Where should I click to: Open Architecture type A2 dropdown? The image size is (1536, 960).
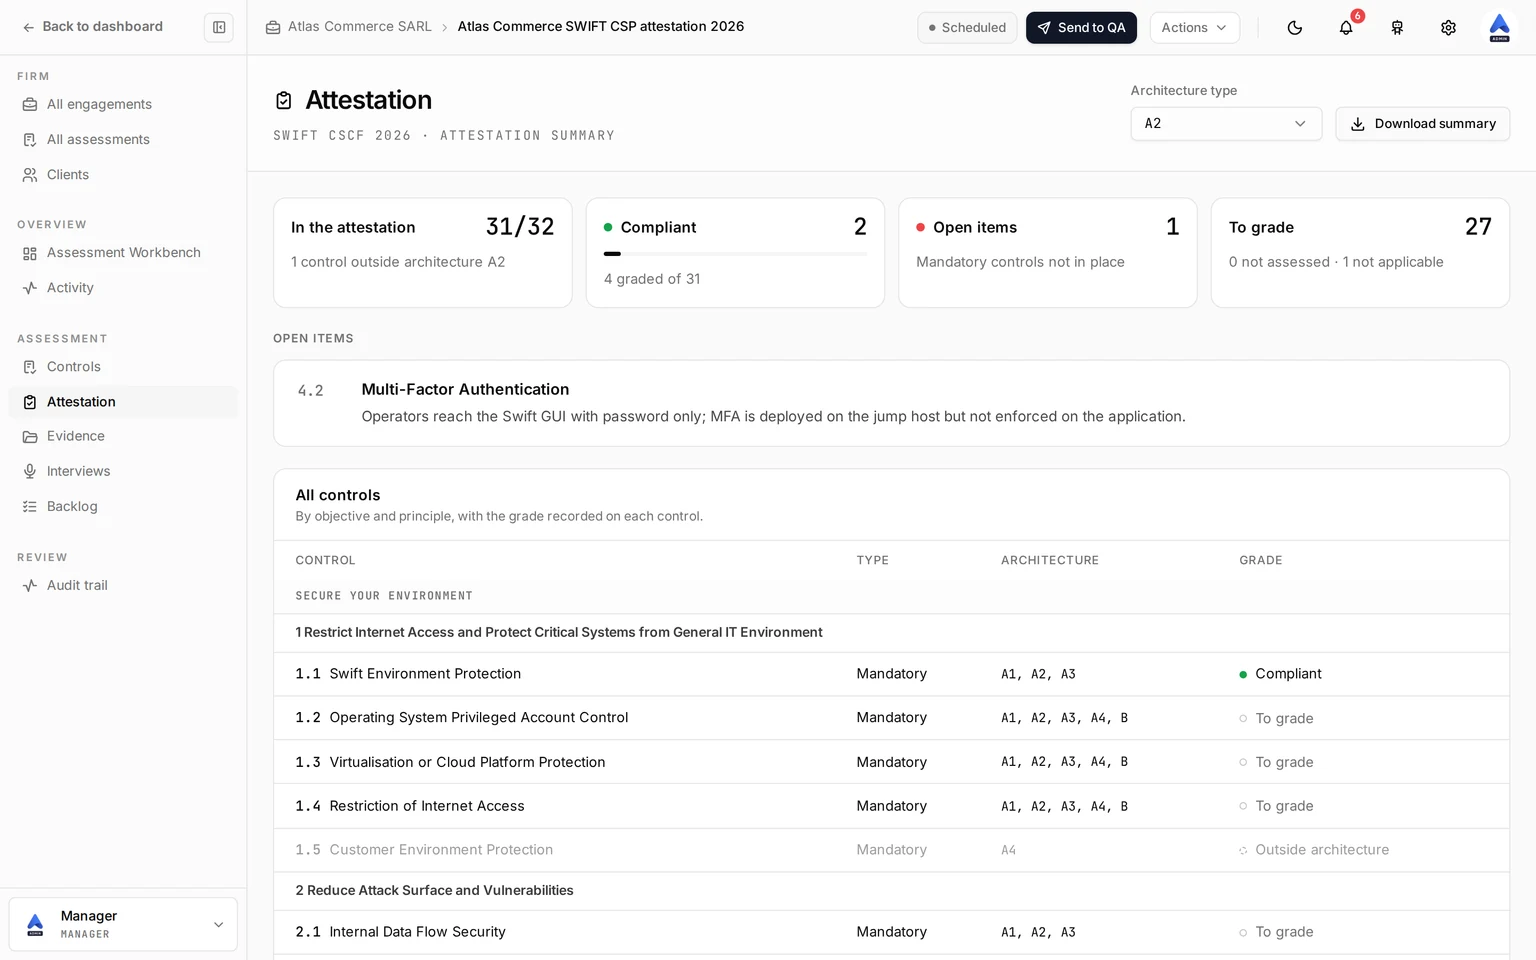click(1226, 124)
